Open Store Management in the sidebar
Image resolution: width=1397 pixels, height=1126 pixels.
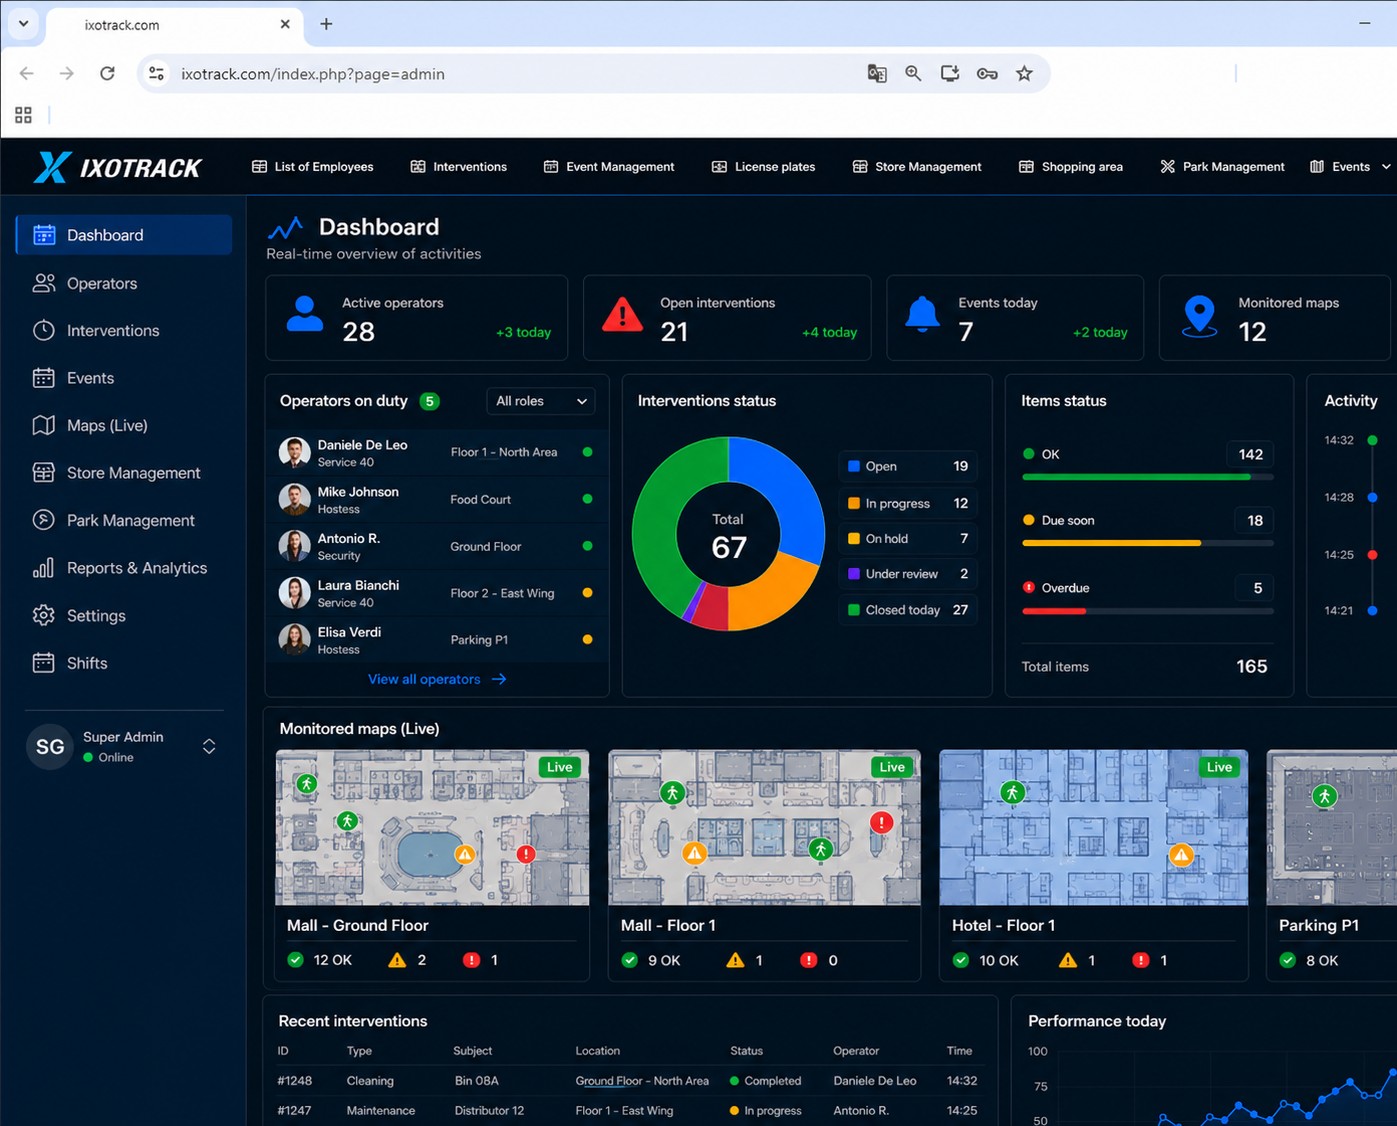pos(124,473)
